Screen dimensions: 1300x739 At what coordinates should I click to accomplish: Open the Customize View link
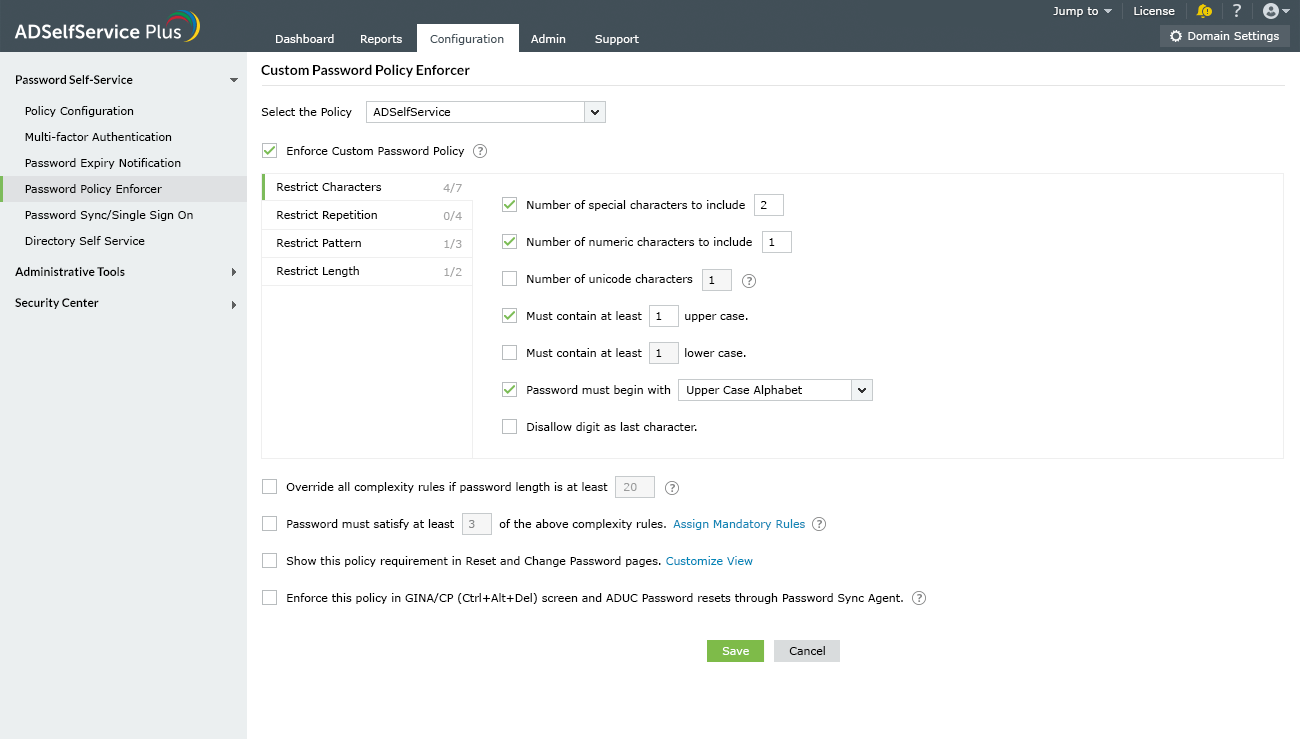coord(709,561)
